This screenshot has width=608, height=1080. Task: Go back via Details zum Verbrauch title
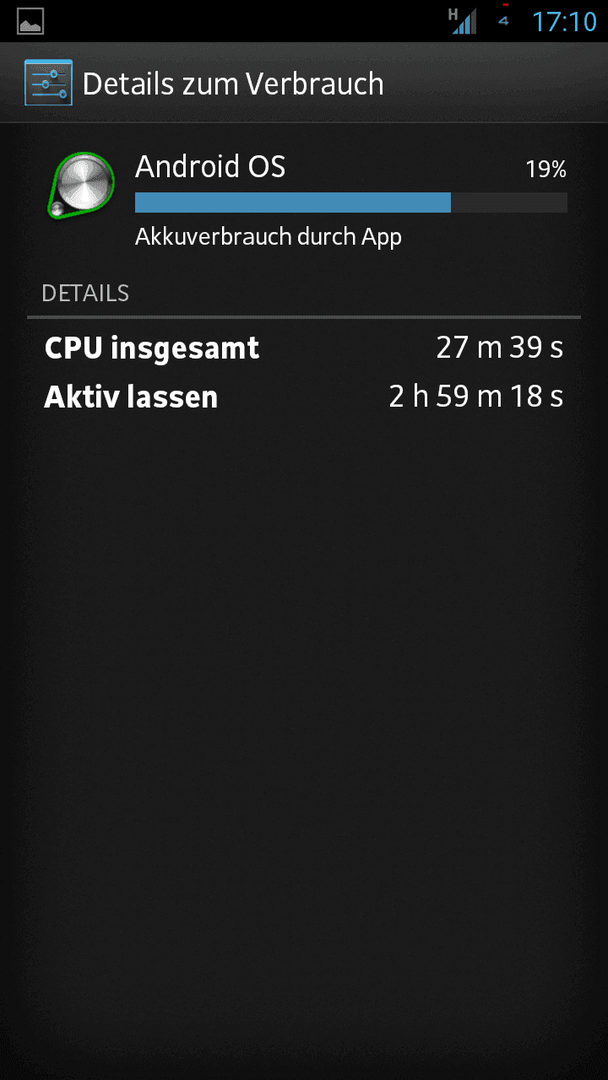coord(233,84)
